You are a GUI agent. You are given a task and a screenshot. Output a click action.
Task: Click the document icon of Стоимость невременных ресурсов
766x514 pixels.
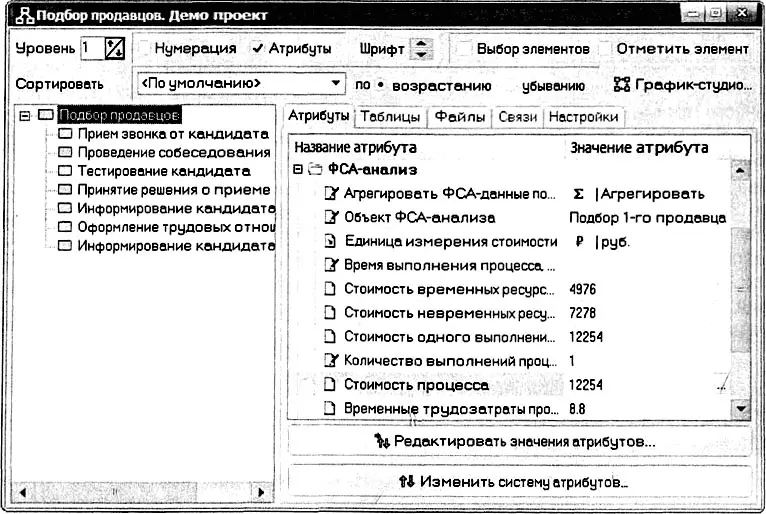click(330, 312)
